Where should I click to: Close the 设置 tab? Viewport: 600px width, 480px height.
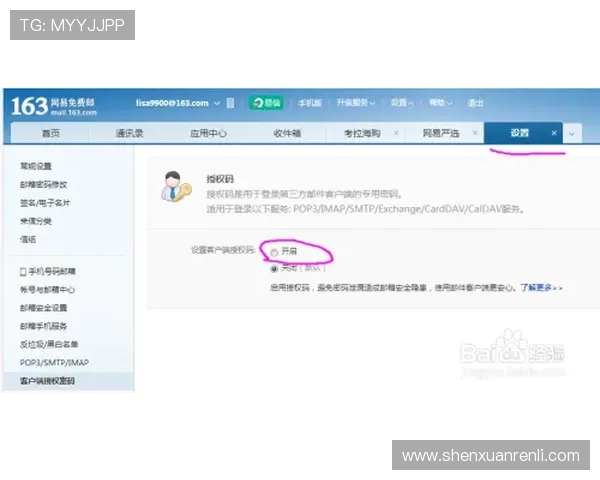(x=554, y=133)
